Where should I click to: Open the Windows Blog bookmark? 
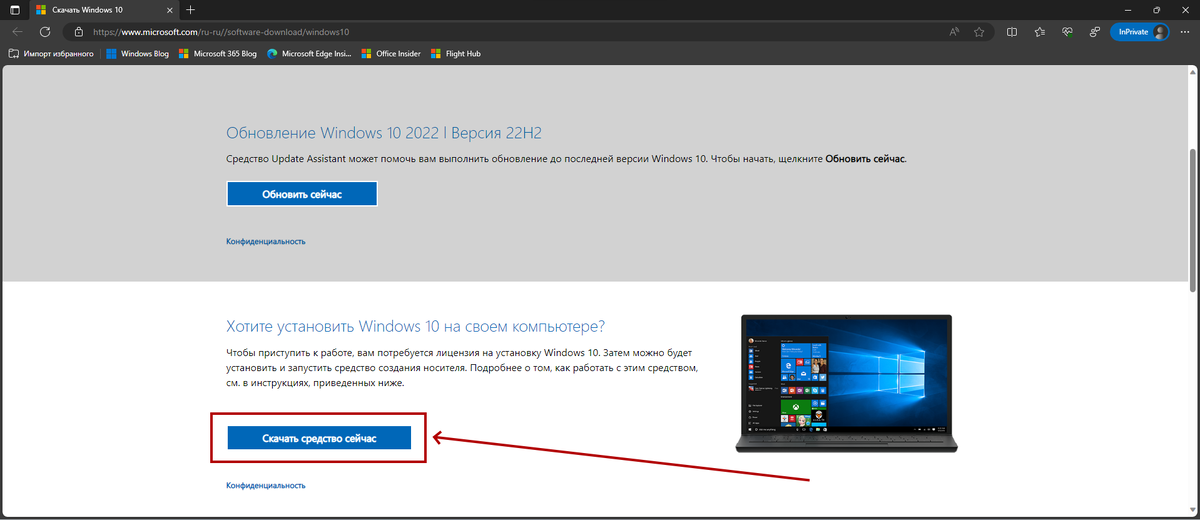[x=137, y=53]
